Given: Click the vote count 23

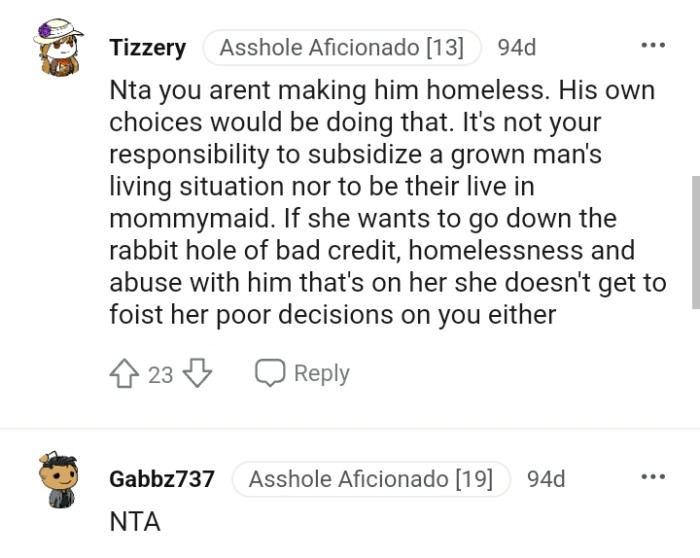Looking at the screenshot, I should coord(161,375).
